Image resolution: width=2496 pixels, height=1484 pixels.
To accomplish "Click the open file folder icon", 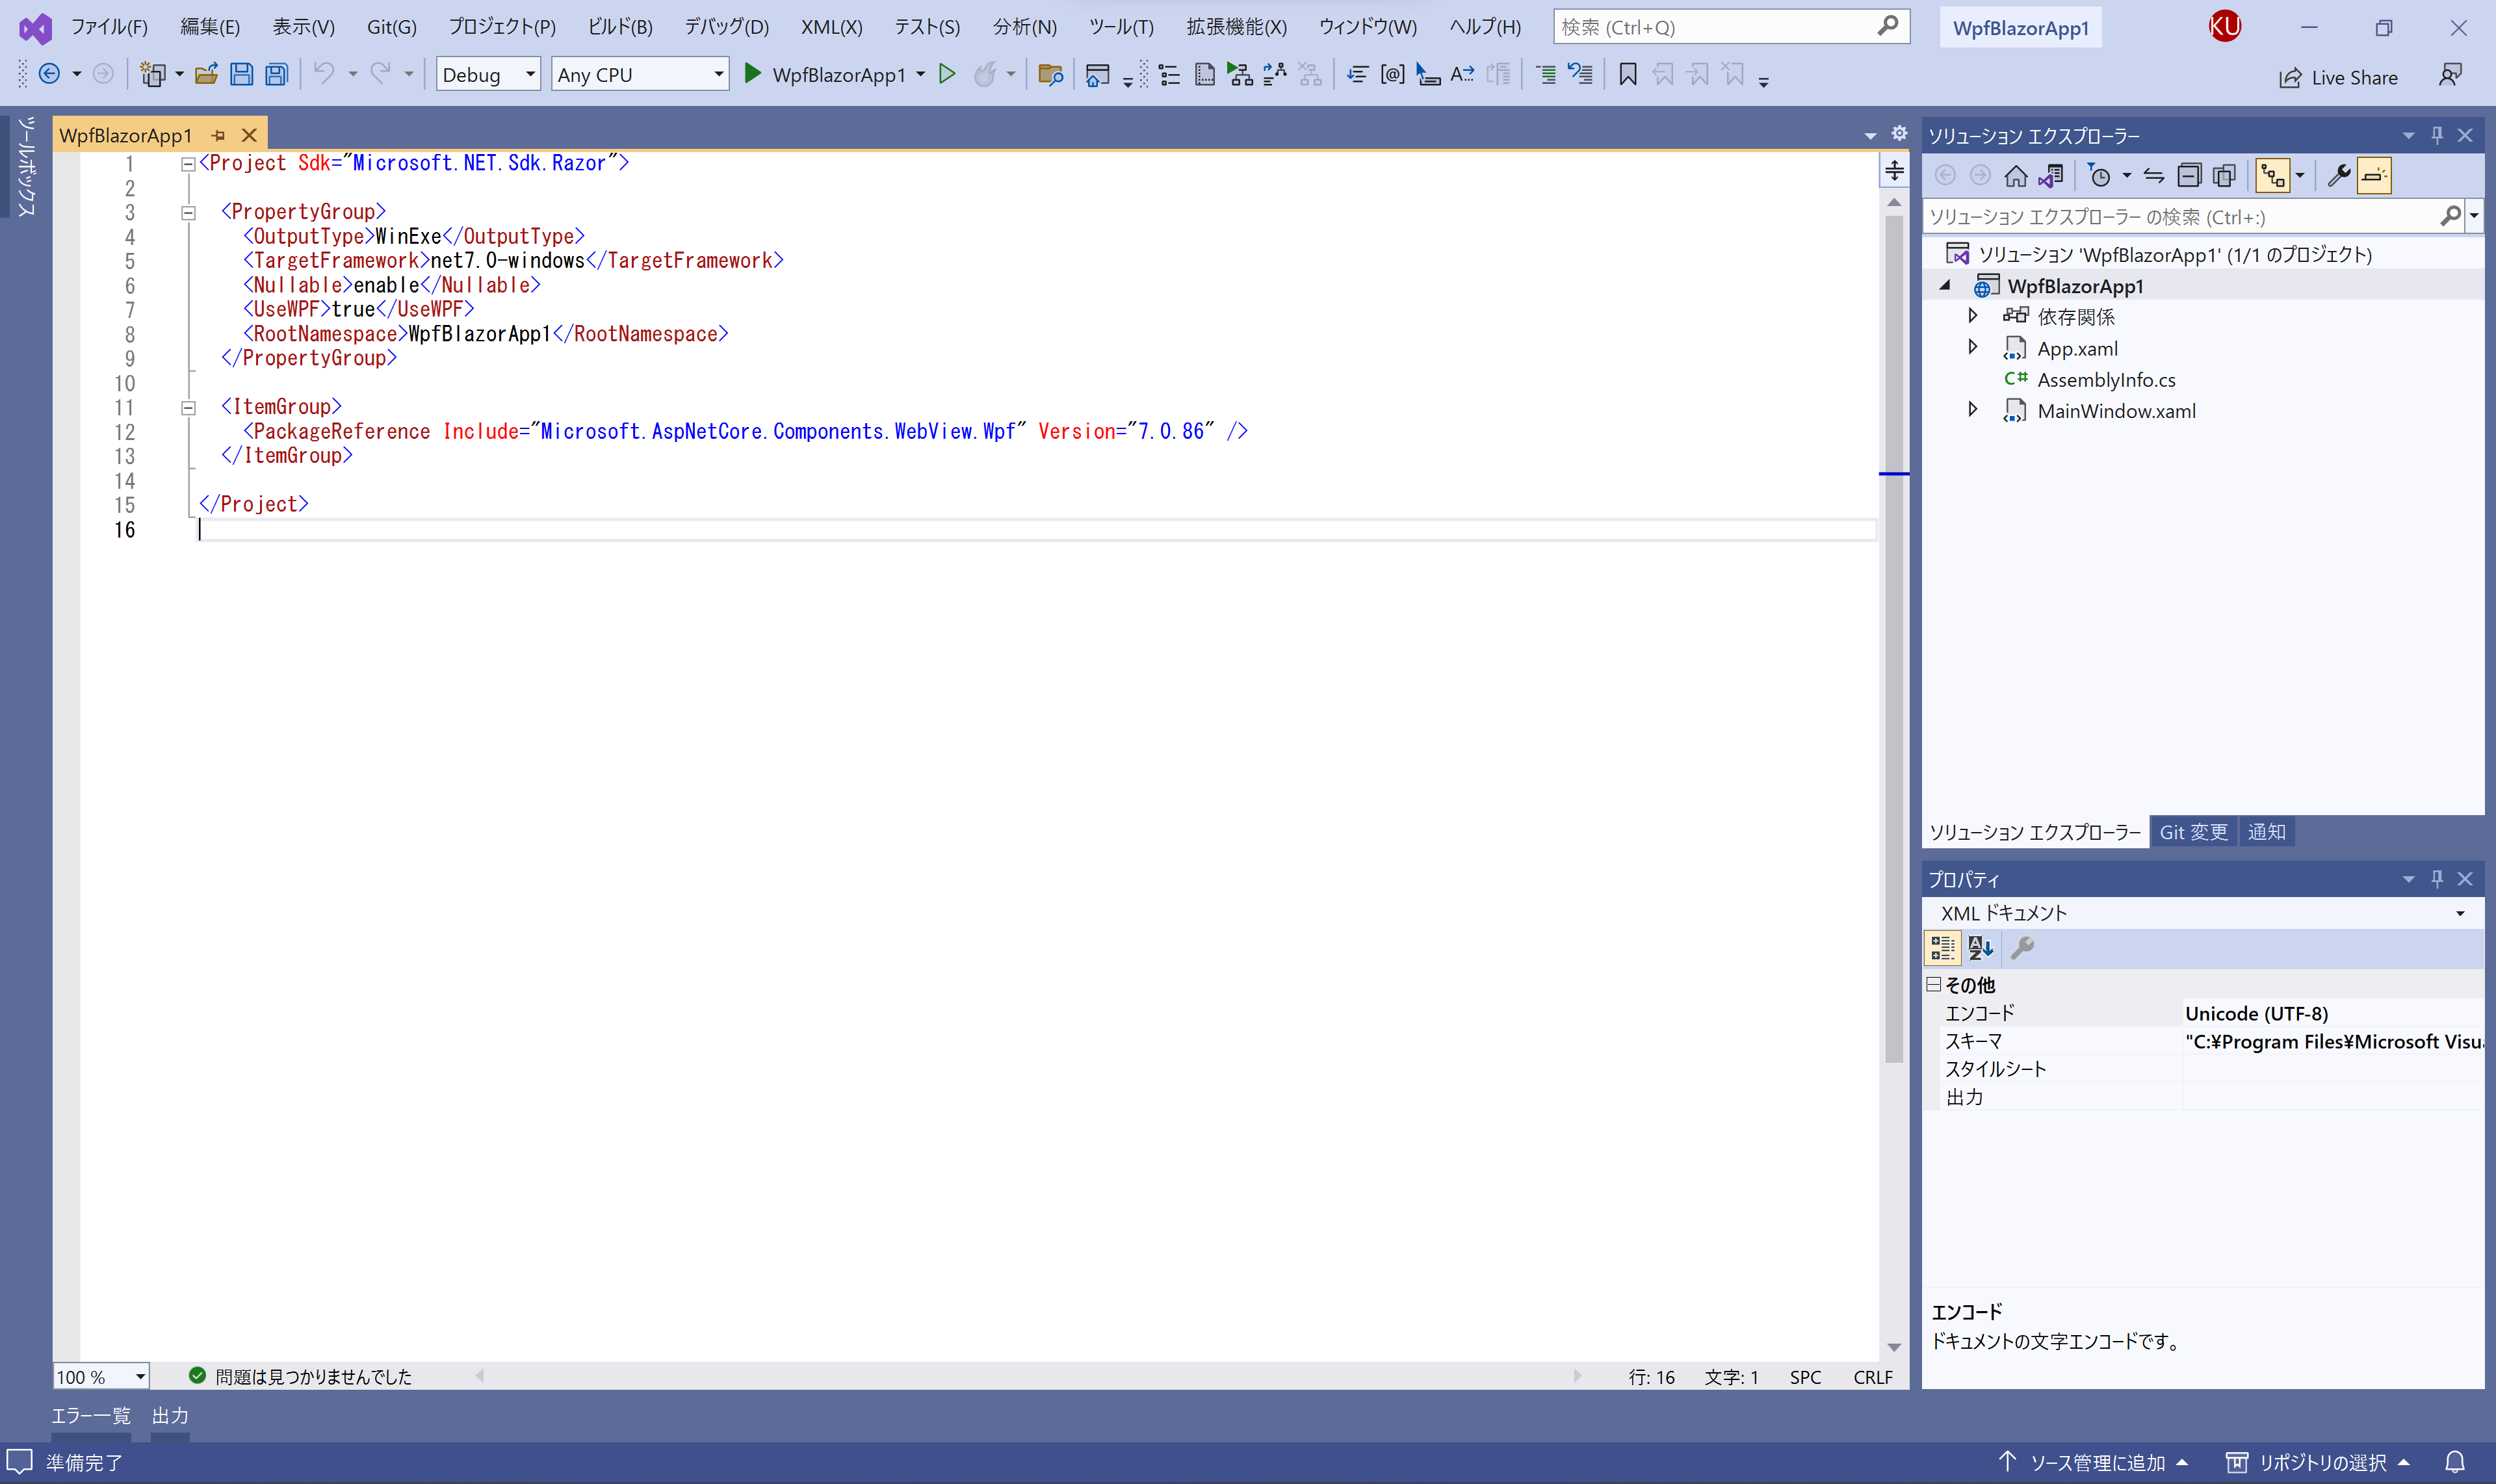I will [206, 74].
